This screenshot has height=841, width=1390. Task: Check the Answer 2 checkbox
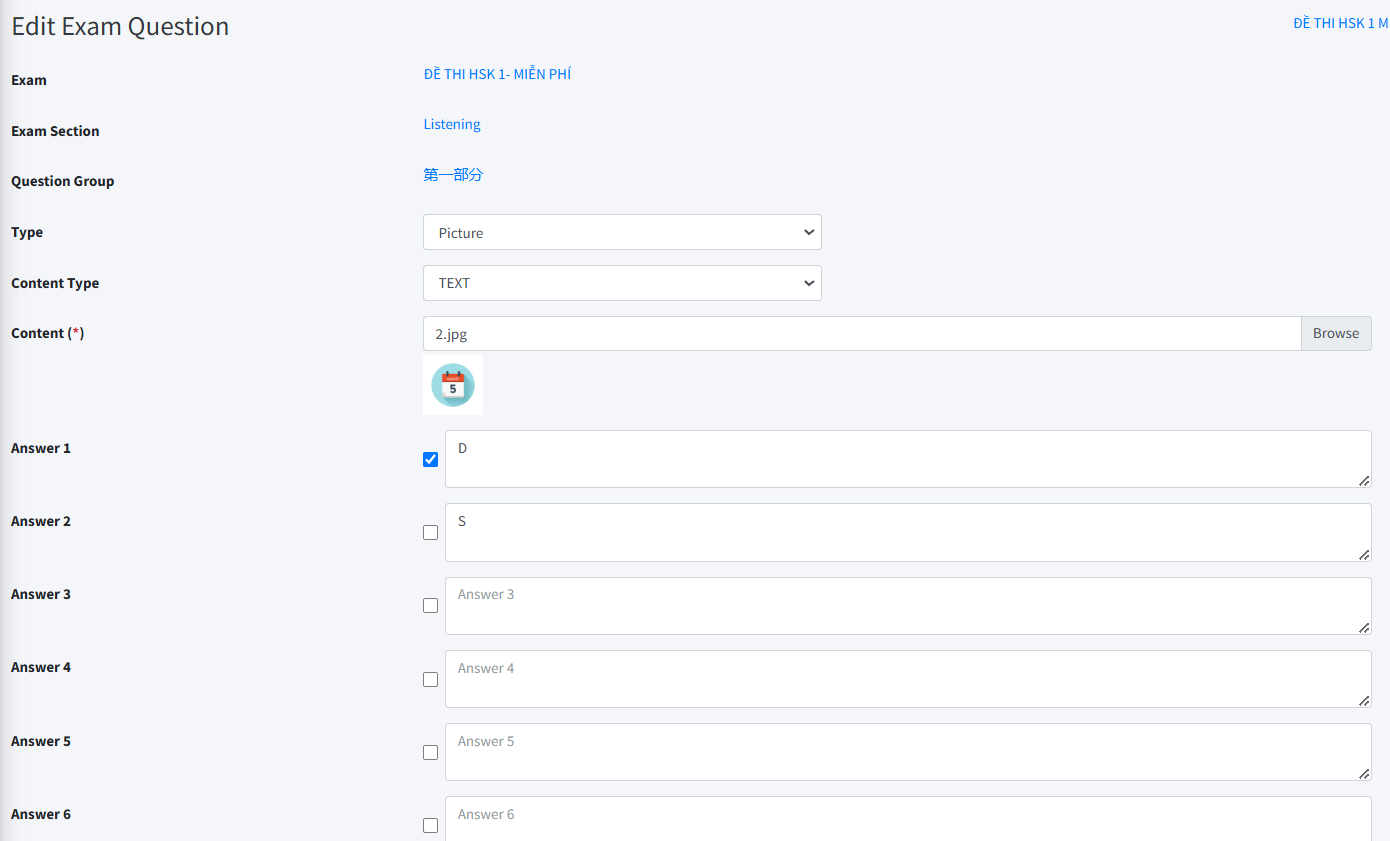(430, 533)
